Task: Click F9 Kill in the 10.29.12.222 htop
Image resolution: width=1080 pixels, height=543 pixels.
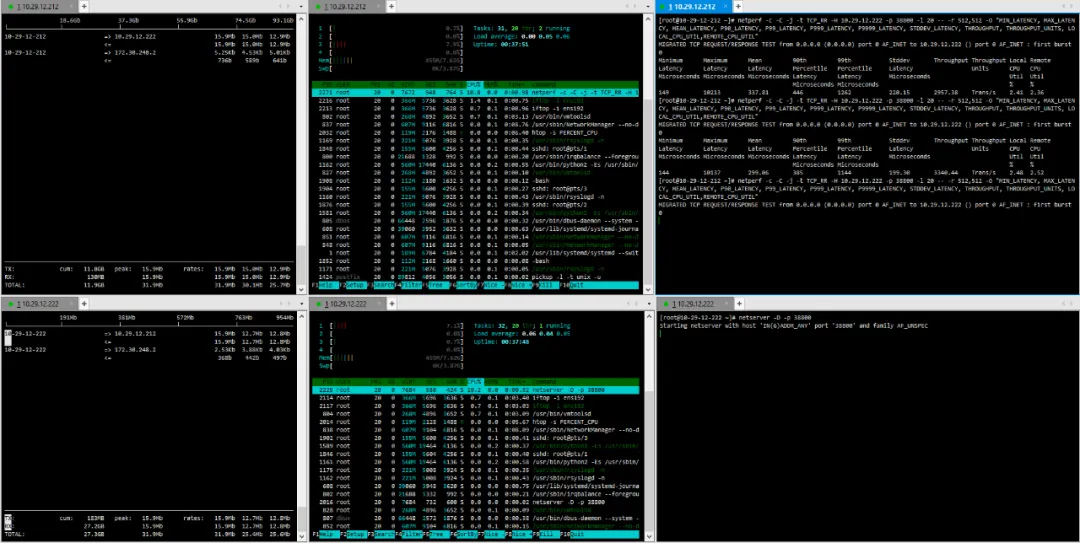Action: (x=546, y=534)
